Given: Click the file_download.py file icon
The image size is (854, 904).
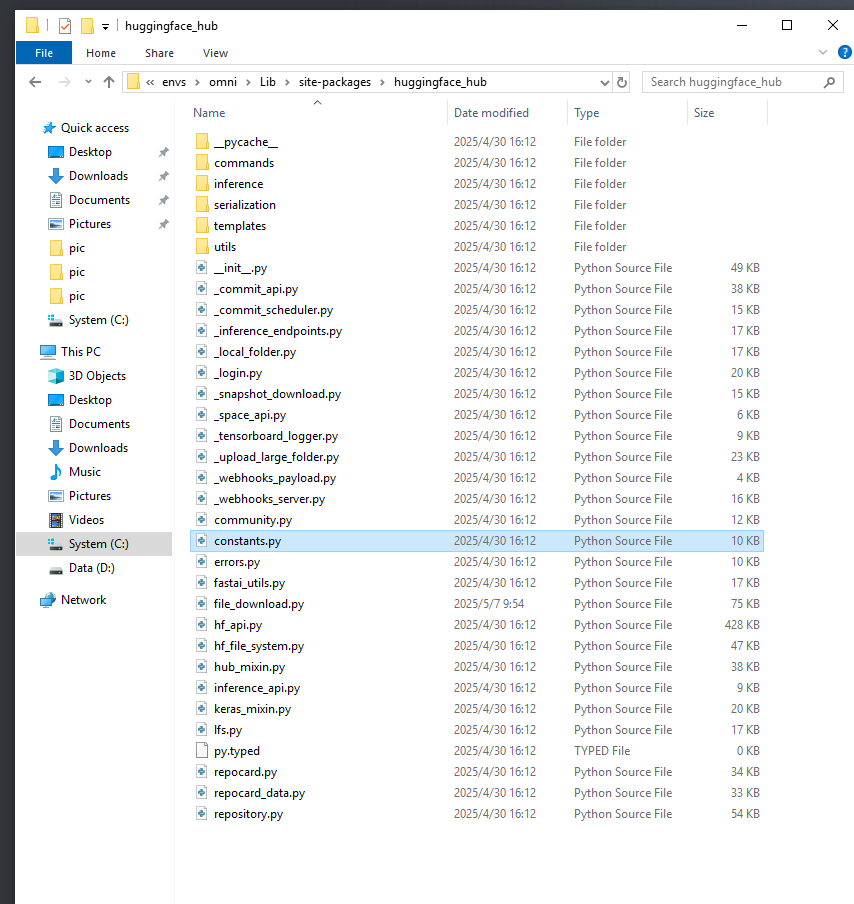Looking at the screenshot, I should [x=202, y=604].
